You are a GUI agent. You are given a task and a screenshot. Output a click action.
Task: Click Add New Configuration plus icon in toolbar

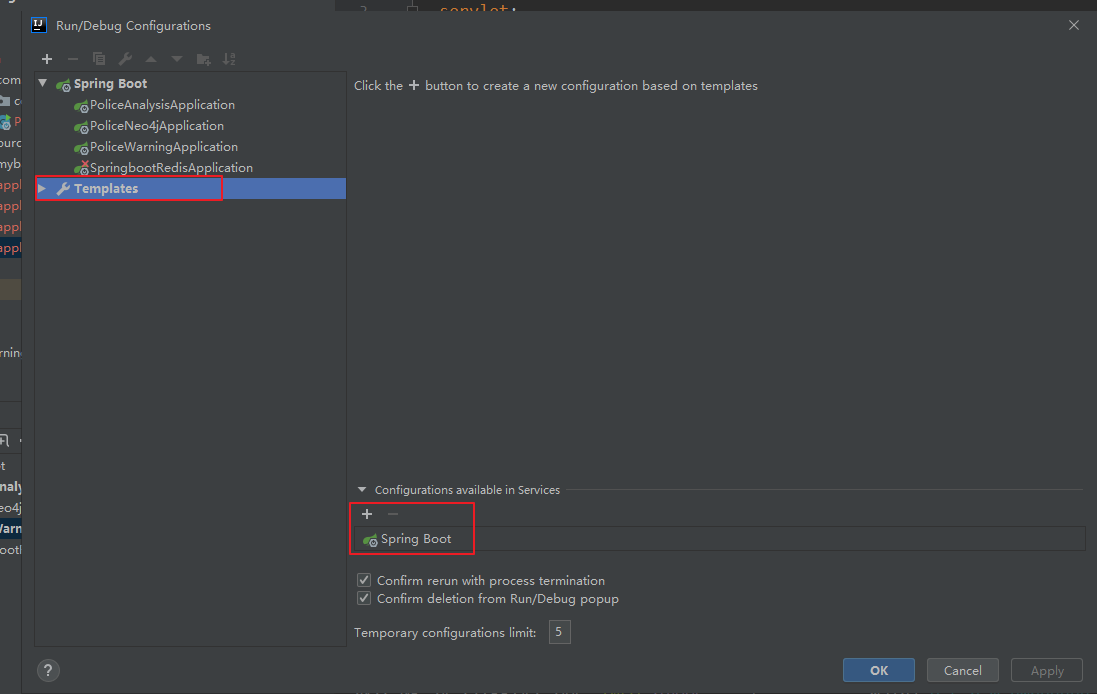coord(47,59)
